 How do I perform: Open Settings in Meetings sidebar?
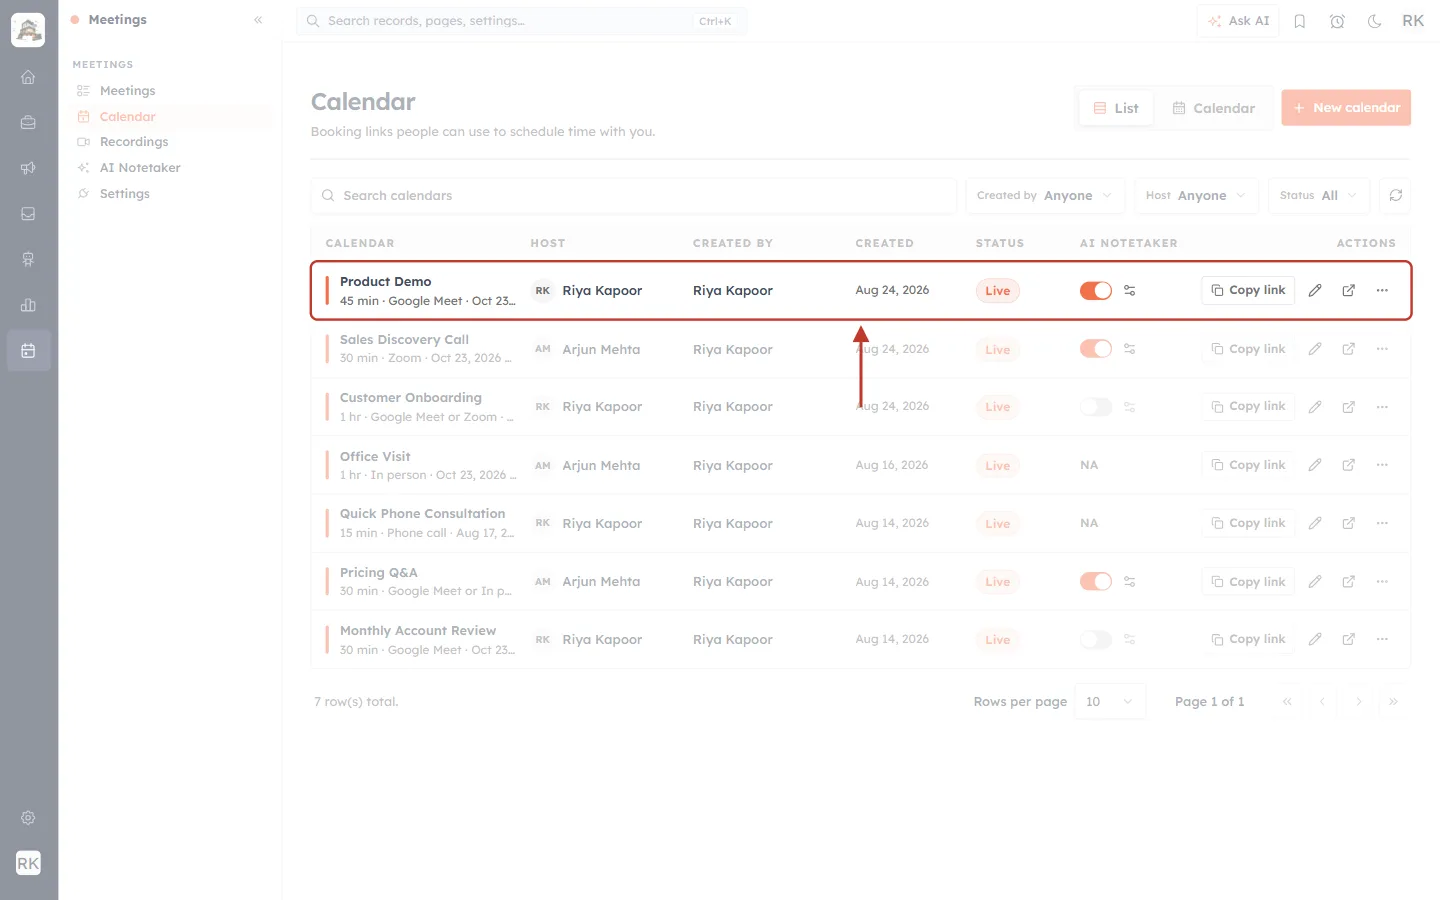125,194
